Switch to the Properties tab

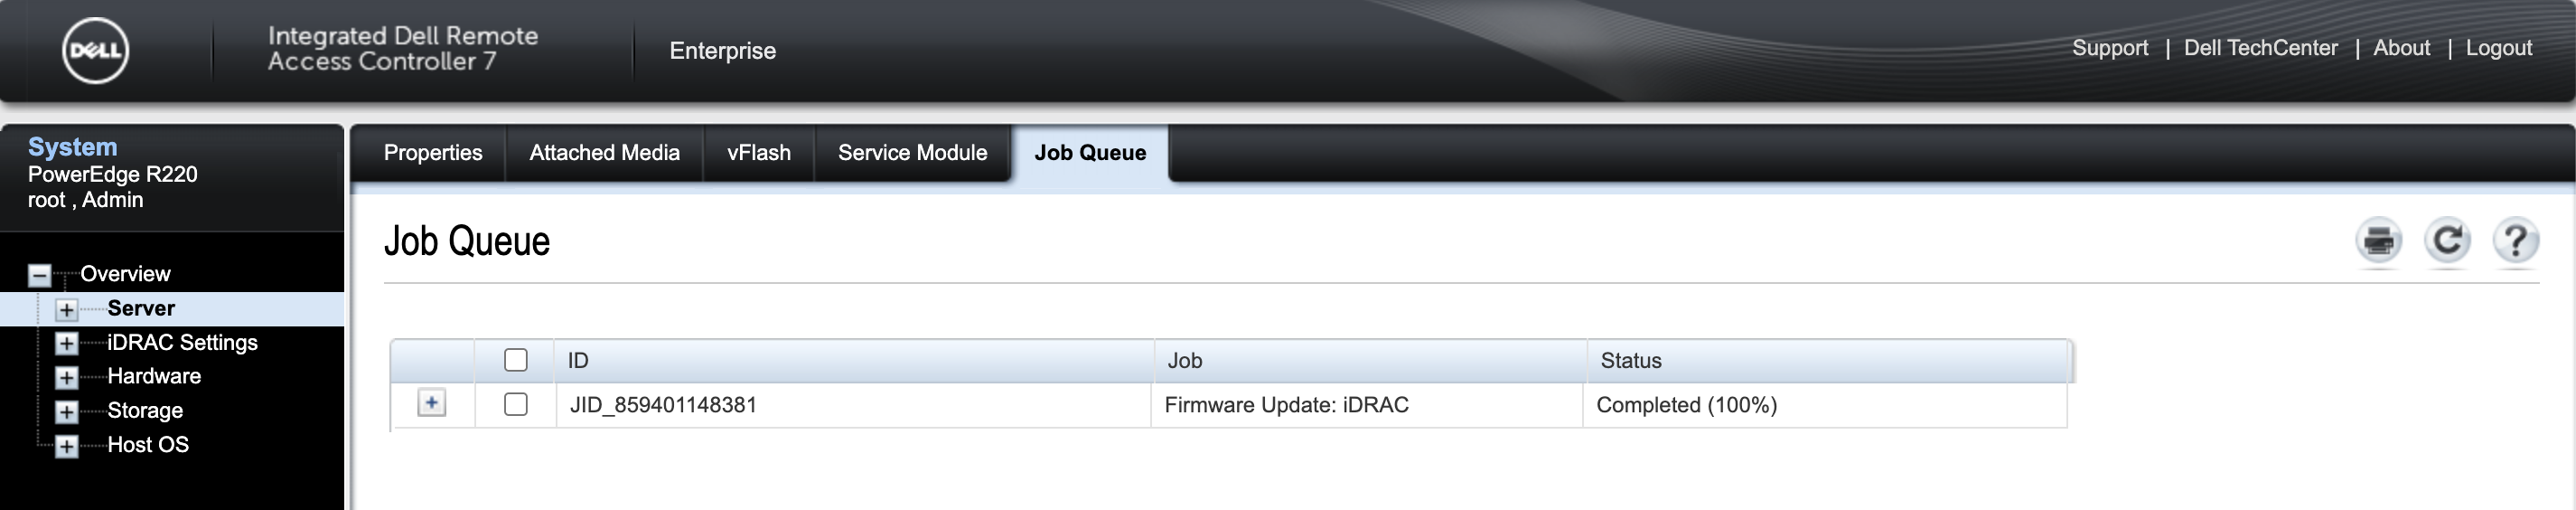(x=433, y=153)
